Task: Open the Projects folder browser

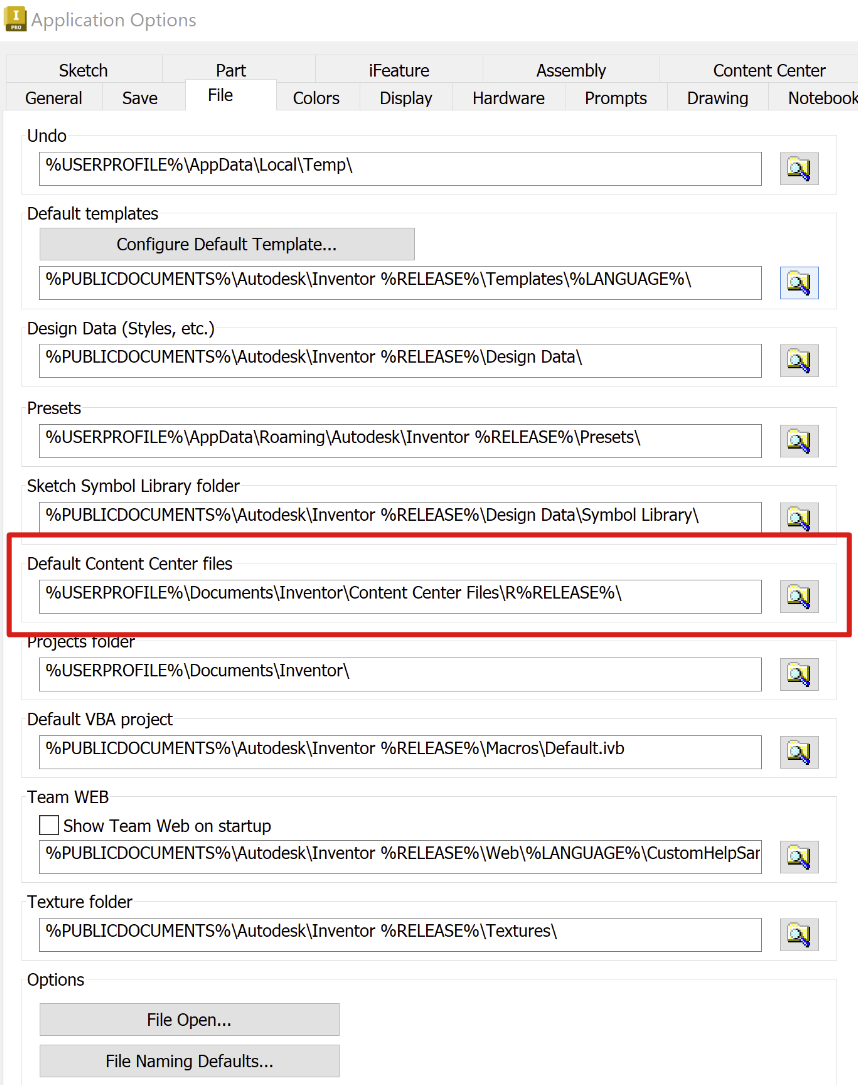Action: (x=799, y=674)
